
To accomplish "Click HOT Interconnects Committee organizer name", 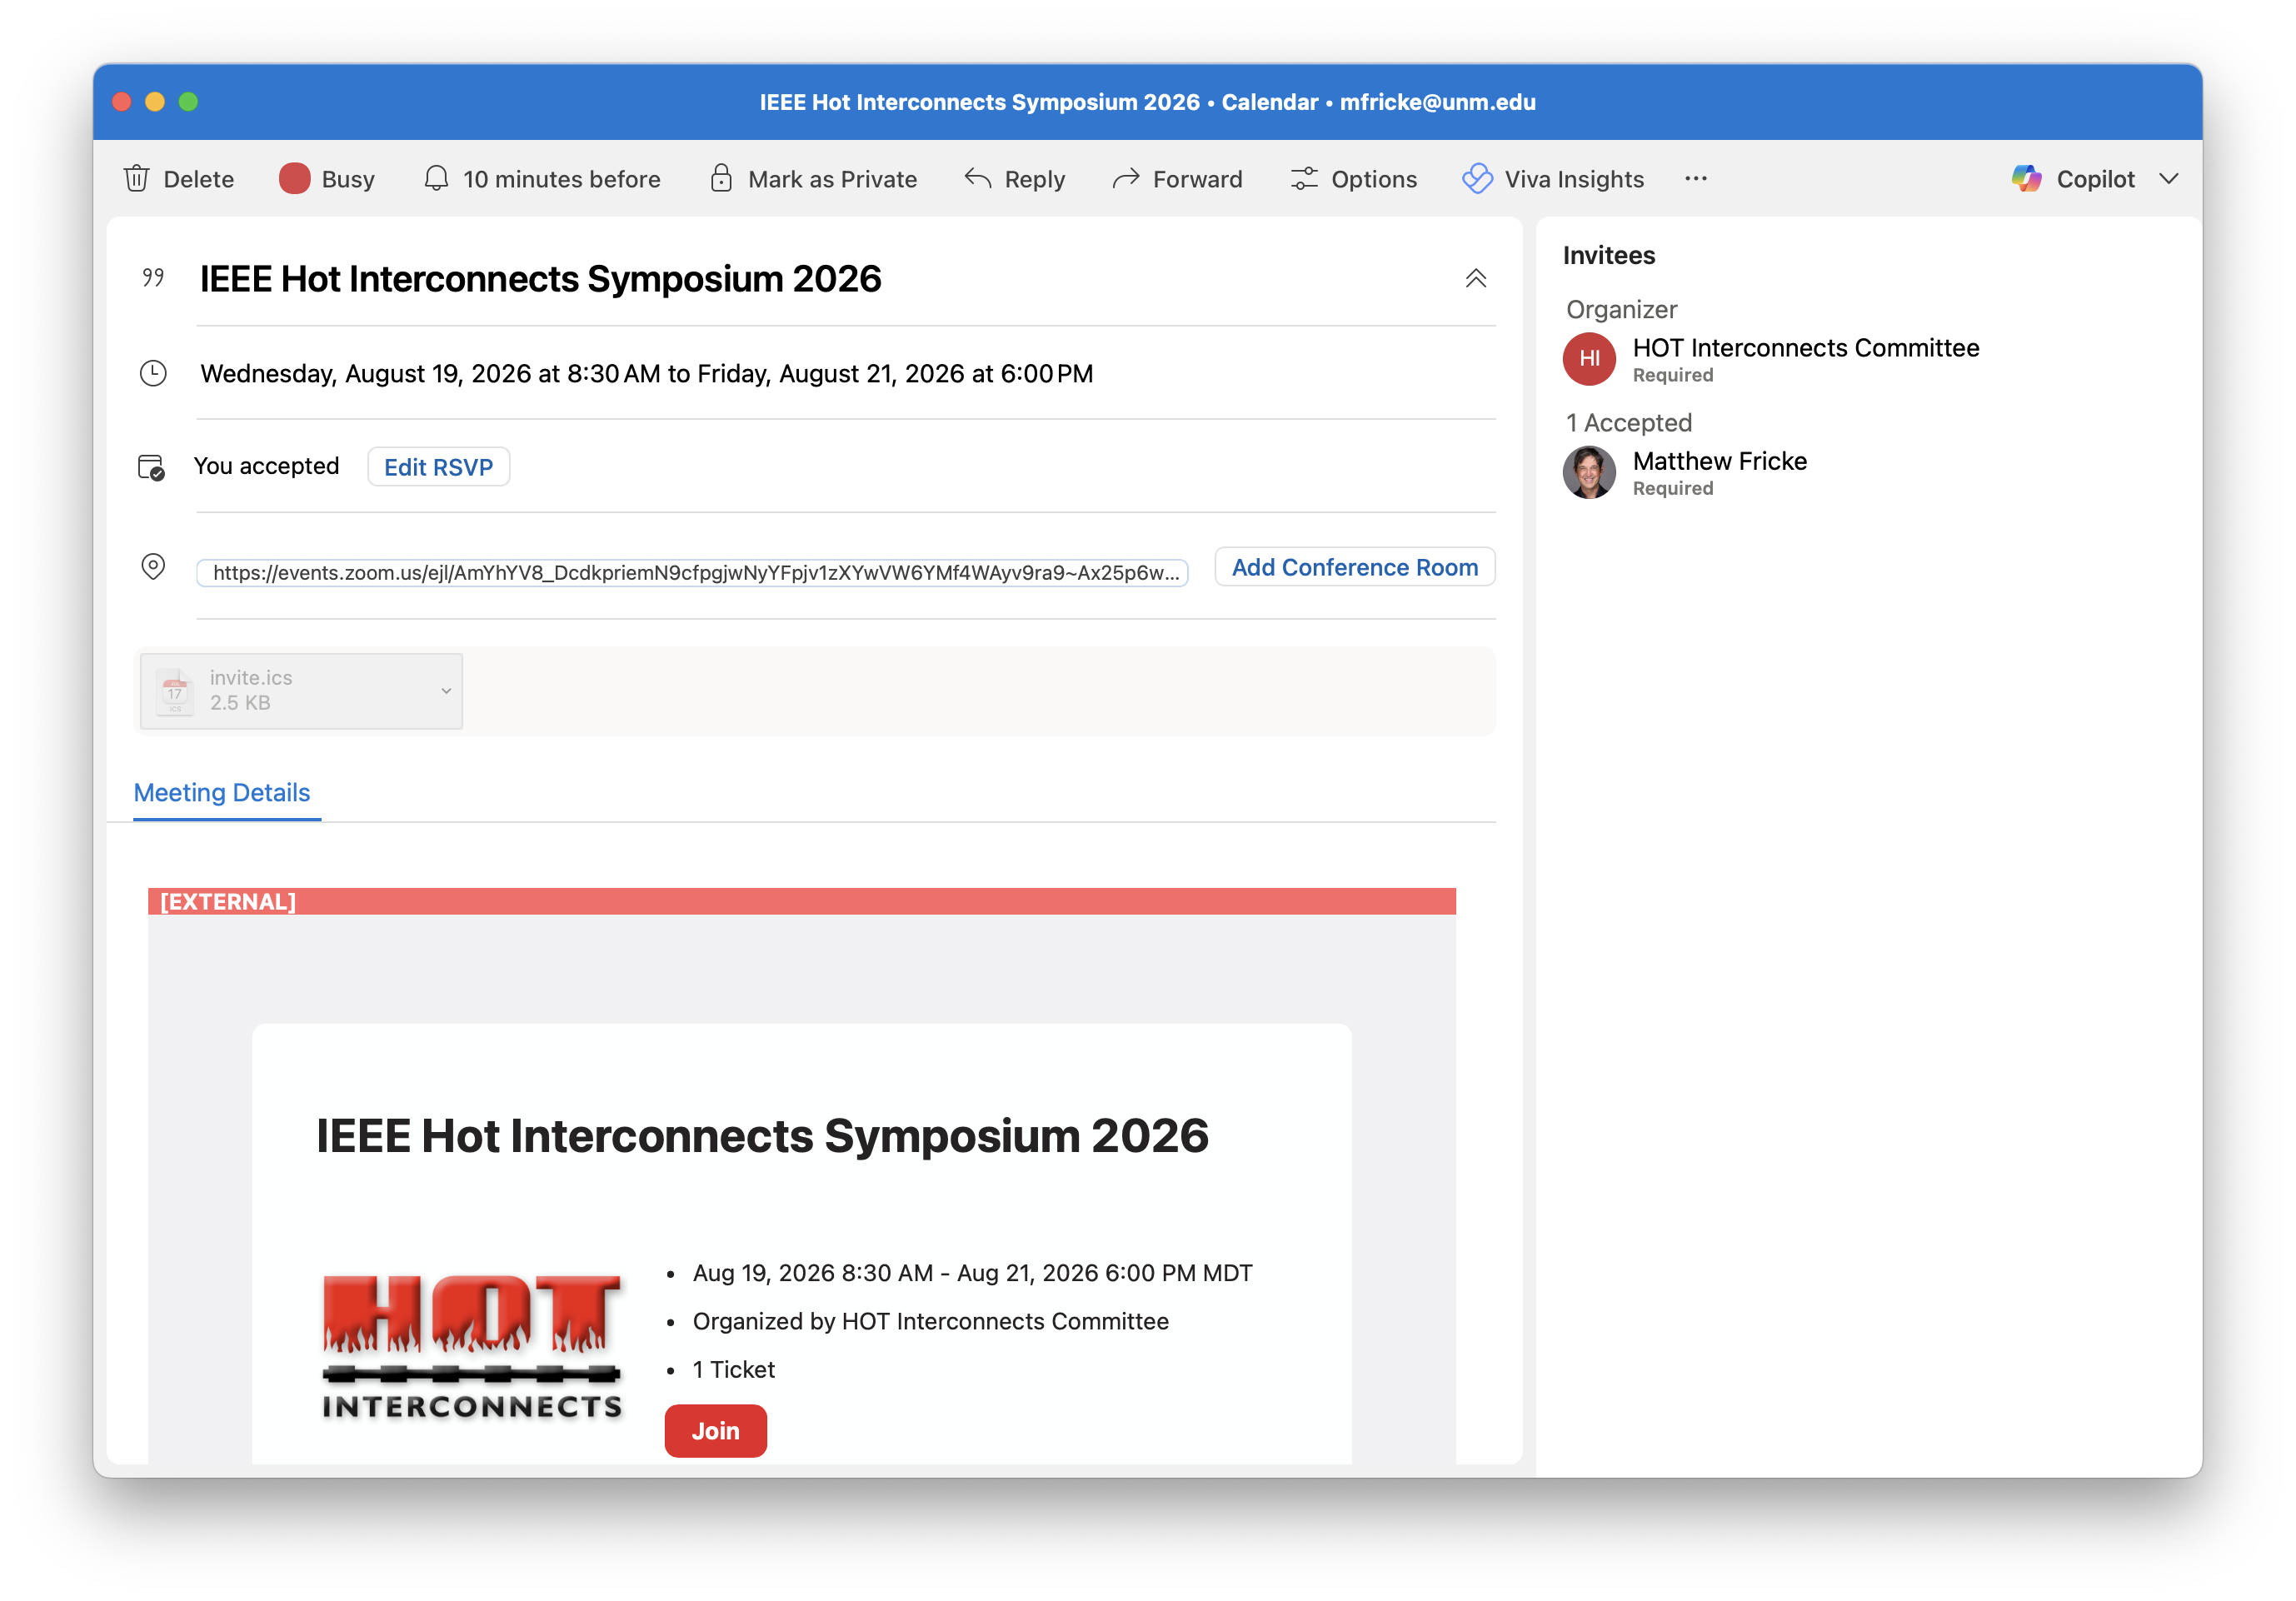I will pyautogui.click(x=1806, y=348).
